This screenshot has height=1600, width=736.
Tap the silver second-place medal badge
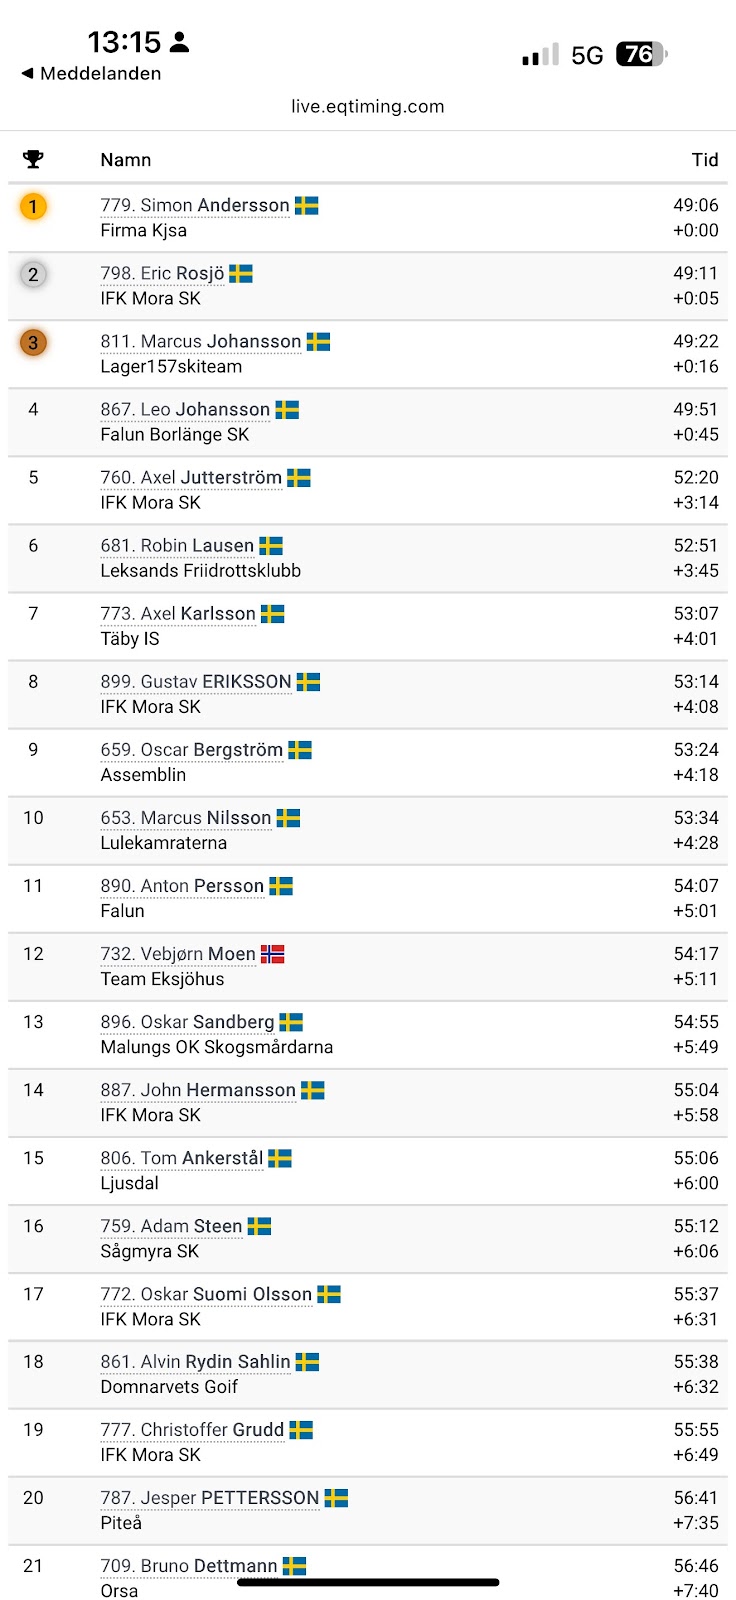coord(33,274)
